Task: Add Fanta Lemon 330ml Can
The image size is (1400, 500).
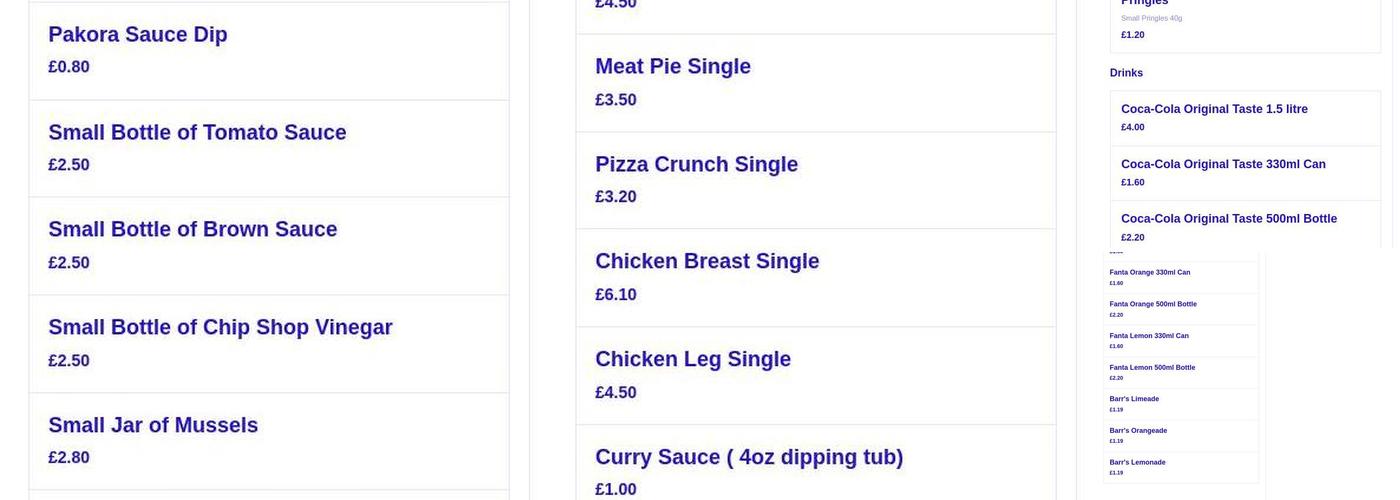Action: coord(1180,340)
